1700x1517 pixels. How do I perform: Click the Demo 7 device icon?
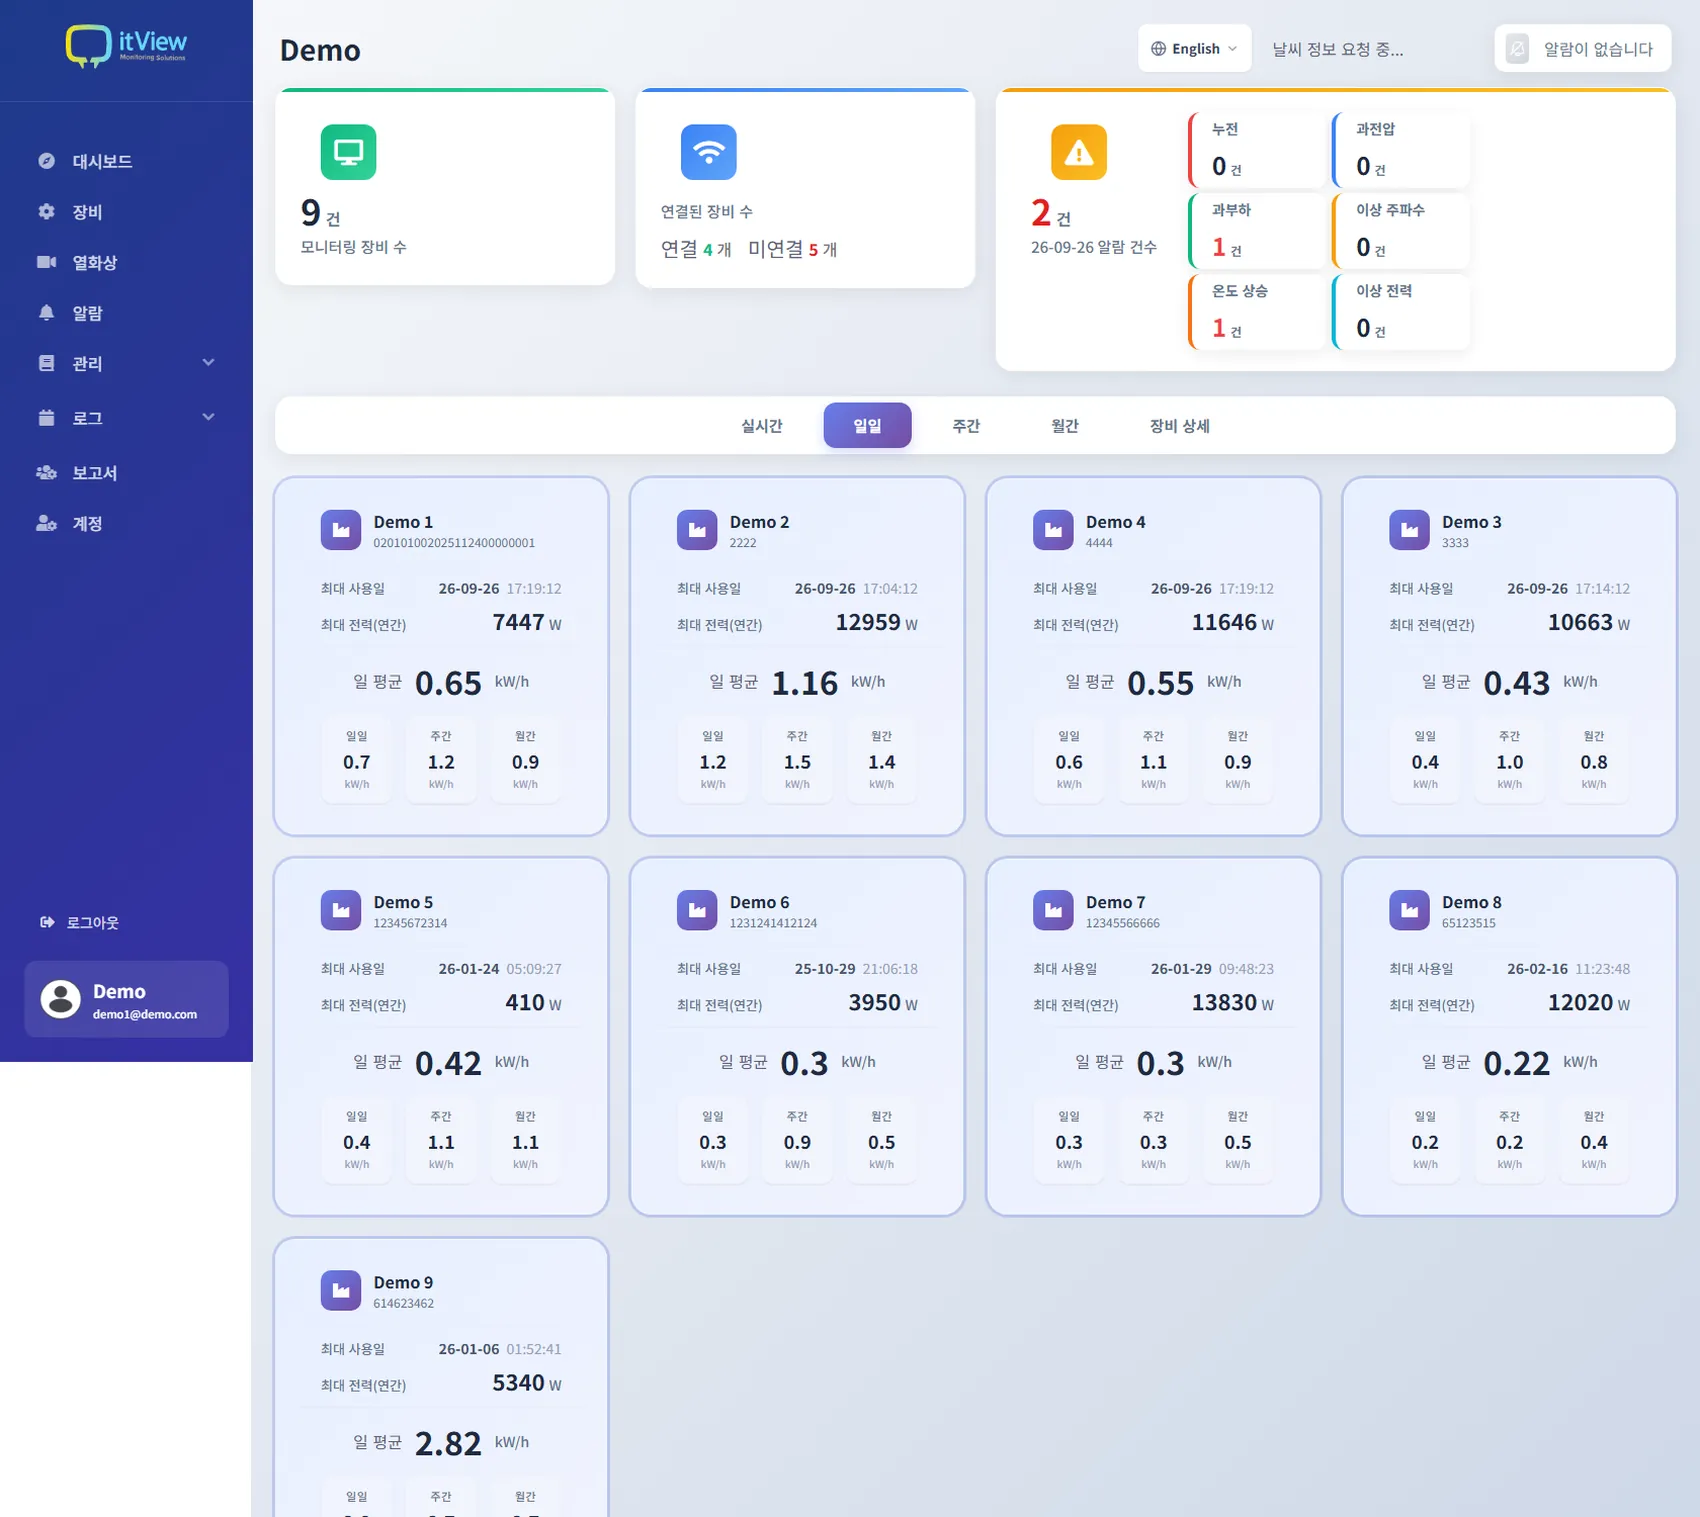[x=1052, y=910]
